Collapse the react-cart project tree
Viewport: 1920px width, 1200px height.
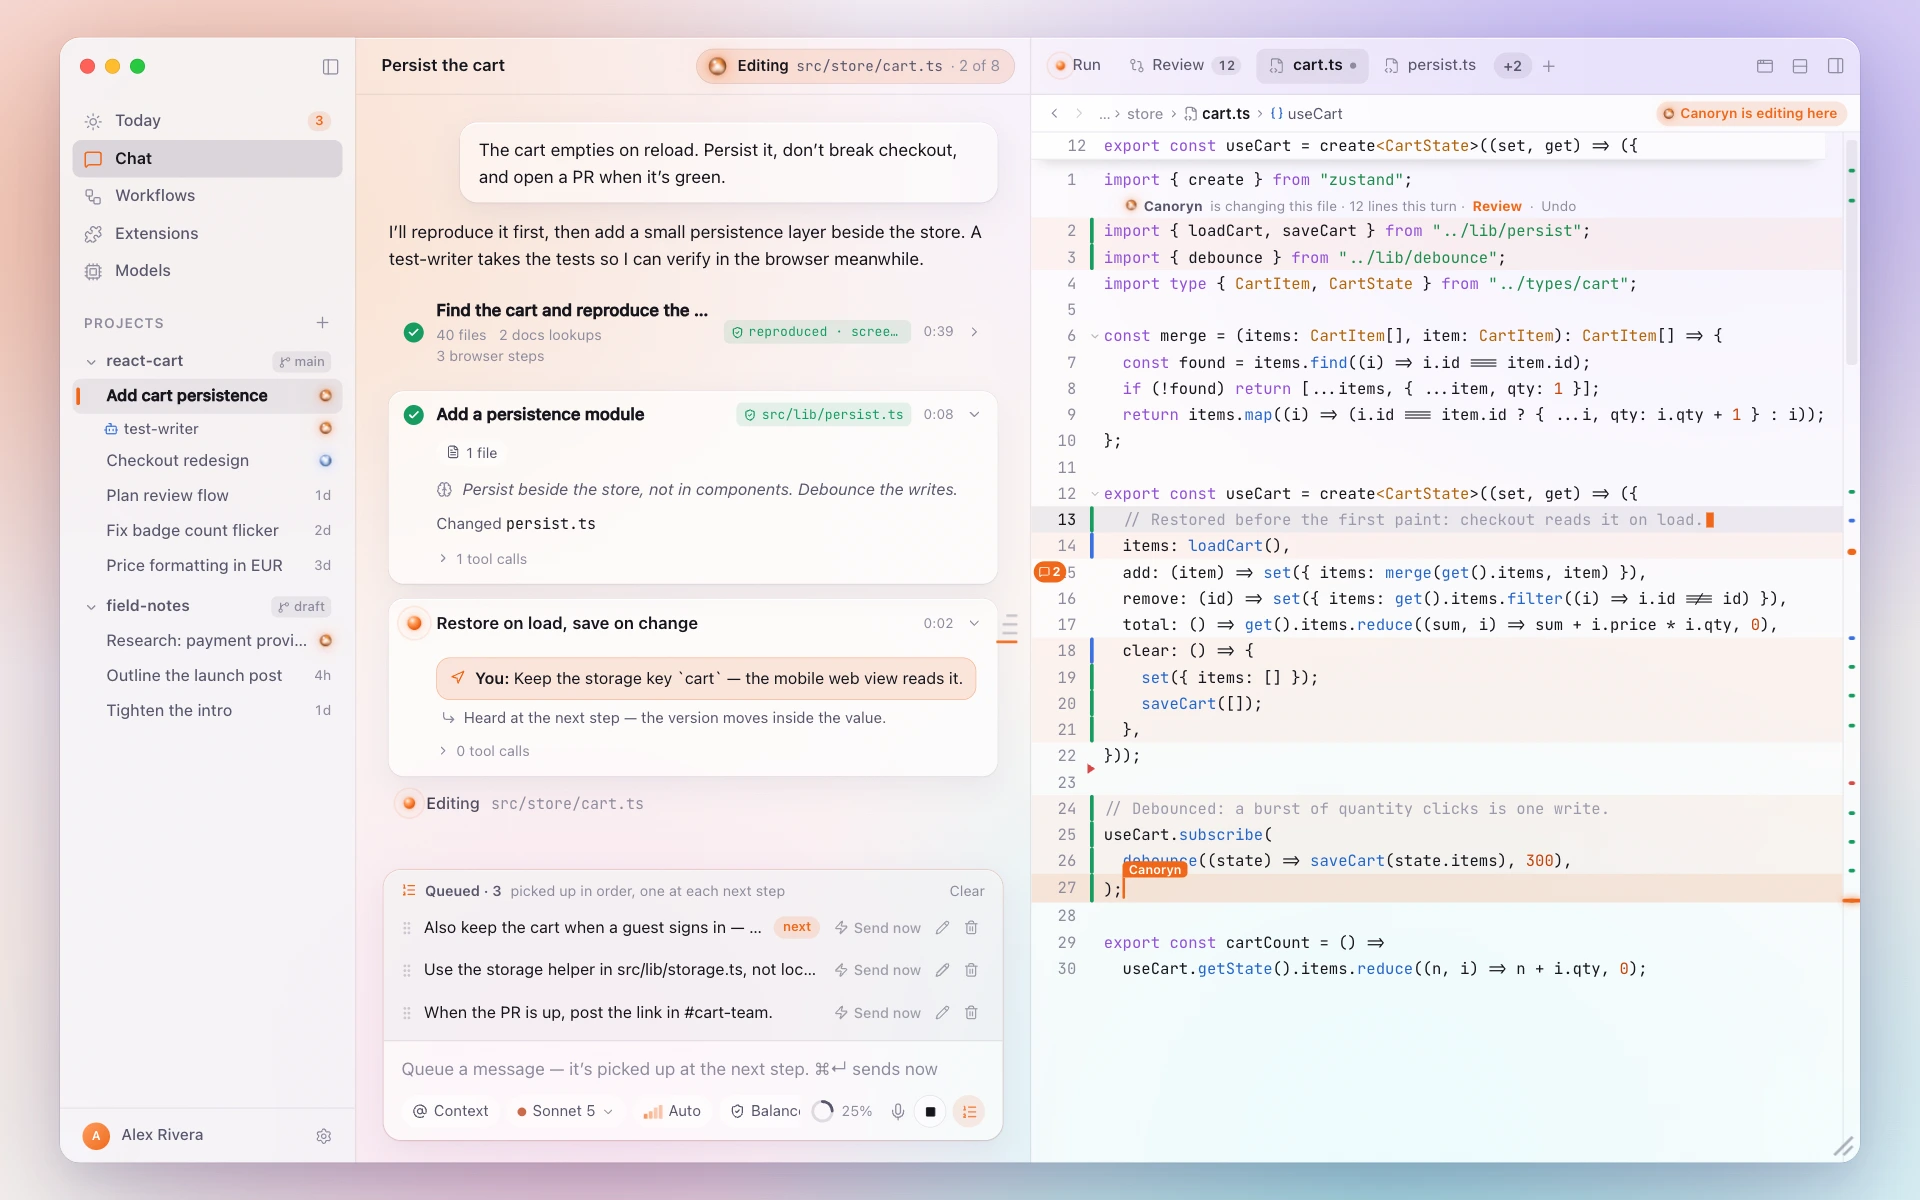tap(91, 362)
